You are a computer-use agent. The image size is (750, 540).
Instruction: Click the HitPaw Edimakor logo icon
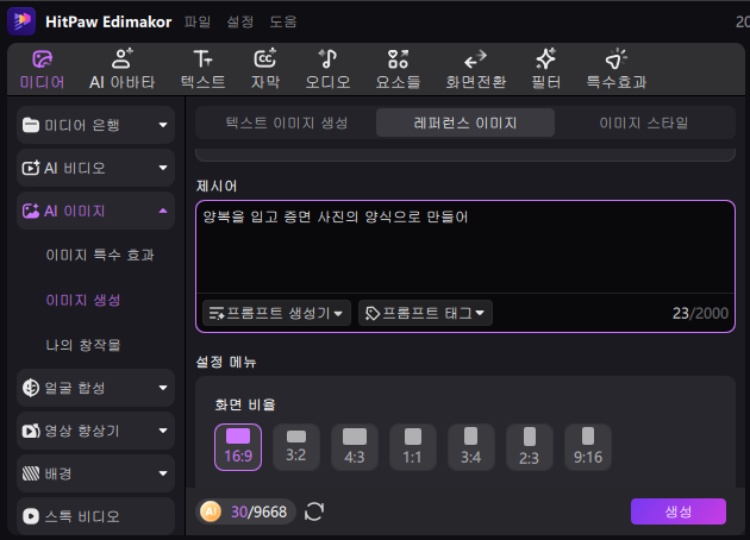pos(22,21)
